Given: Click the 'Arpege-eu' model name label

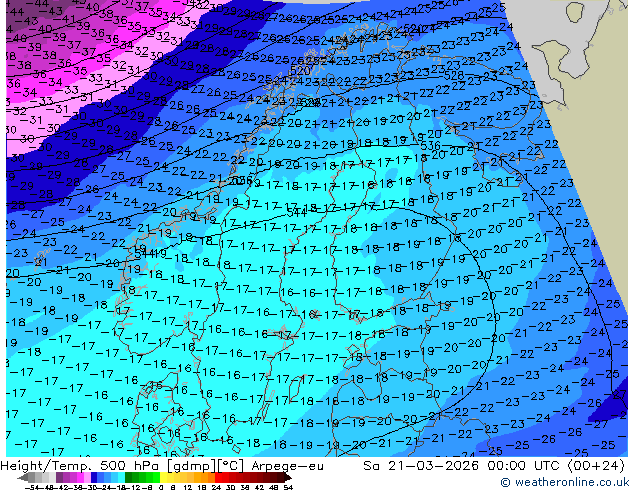Looking at the screenshot, I should pyautogui.click(x=287, y=466).
